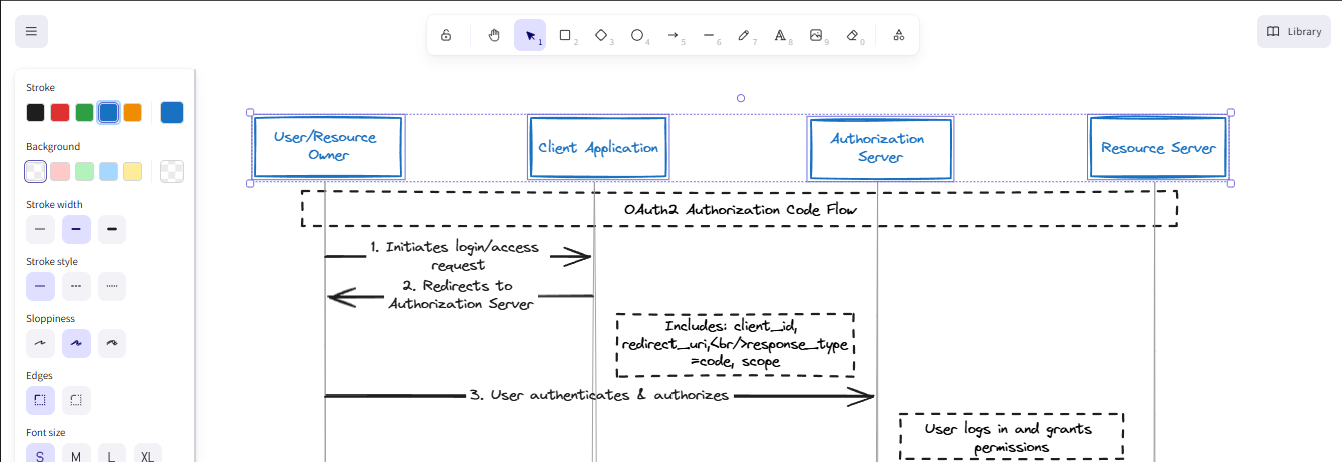
Task: Select the Insert image tool
Action: pyautogui.click(x=817, y=35)
